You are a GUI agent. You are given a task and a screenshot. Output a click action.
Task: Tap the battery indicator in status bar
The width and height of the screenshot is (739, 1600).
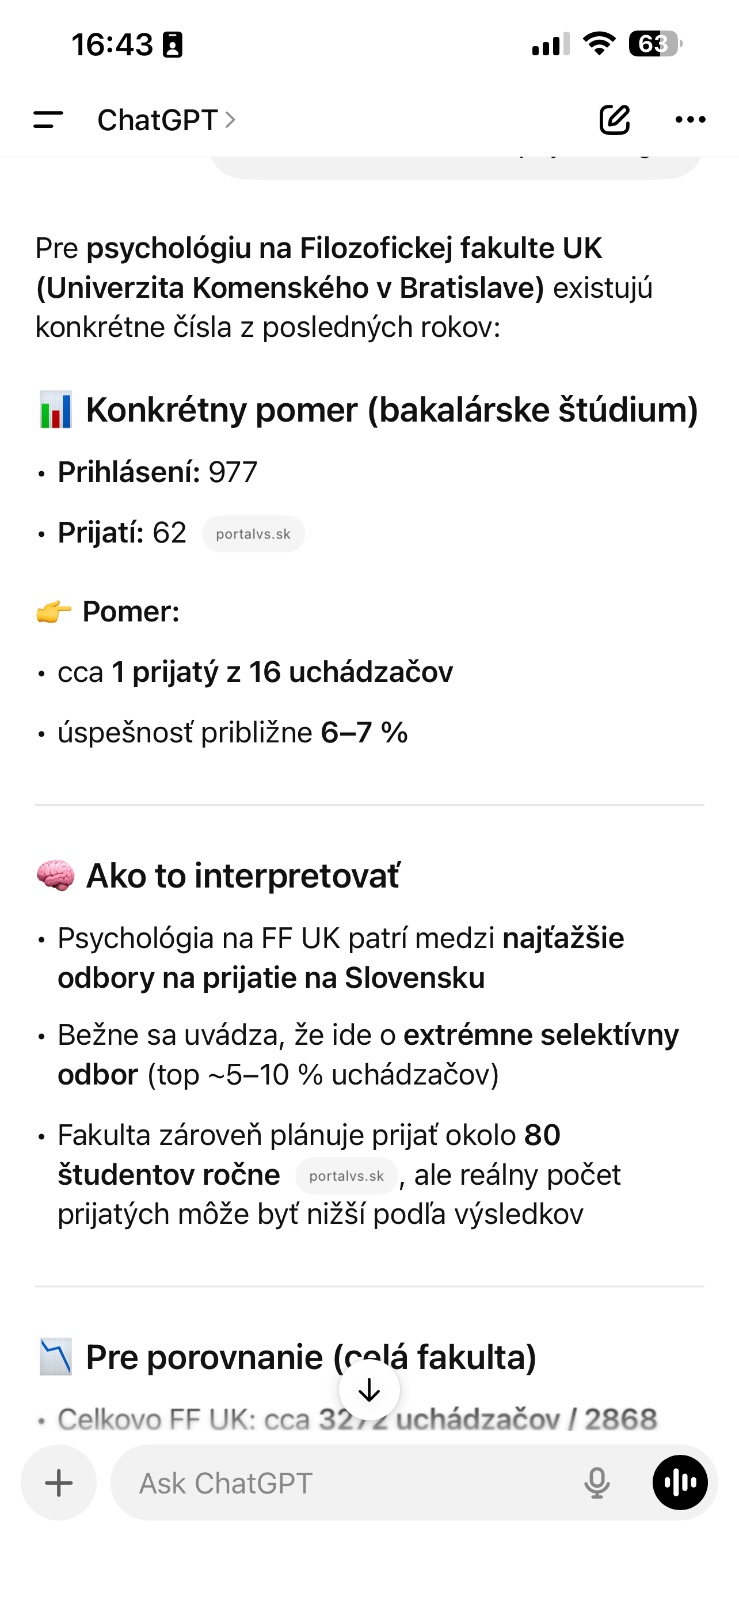click(655, 44)
